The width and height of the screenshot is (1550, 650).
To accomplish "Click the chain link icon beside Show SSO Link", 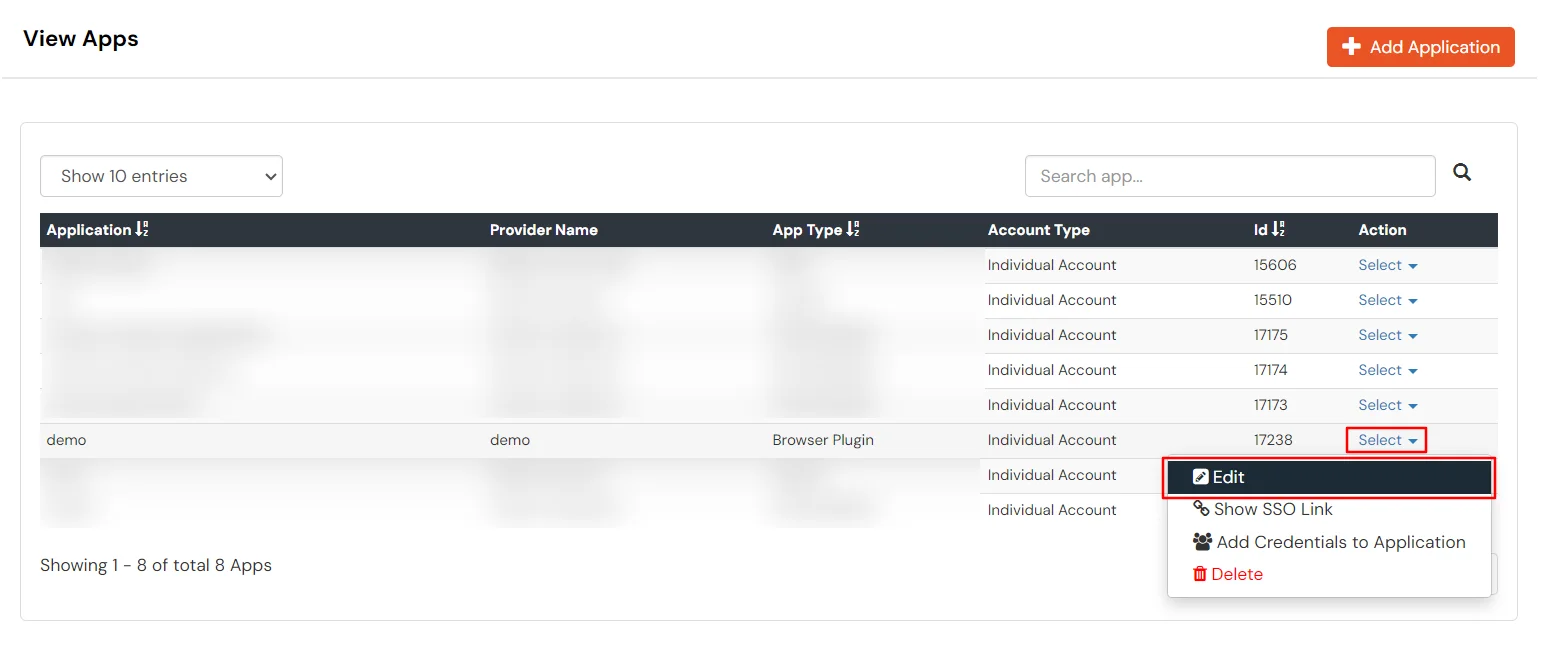I will click(x=1199, y=509).
